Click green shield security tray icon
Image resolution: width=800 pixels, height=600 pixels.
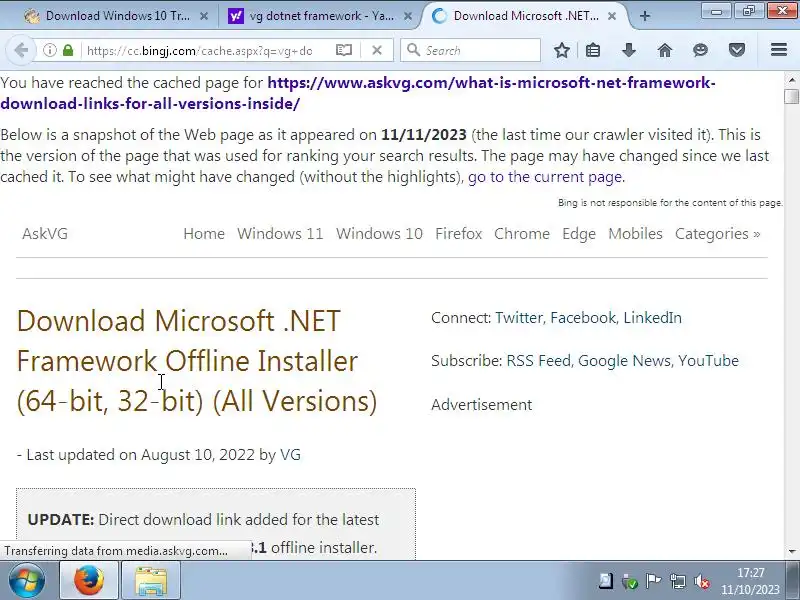[630, 581]
